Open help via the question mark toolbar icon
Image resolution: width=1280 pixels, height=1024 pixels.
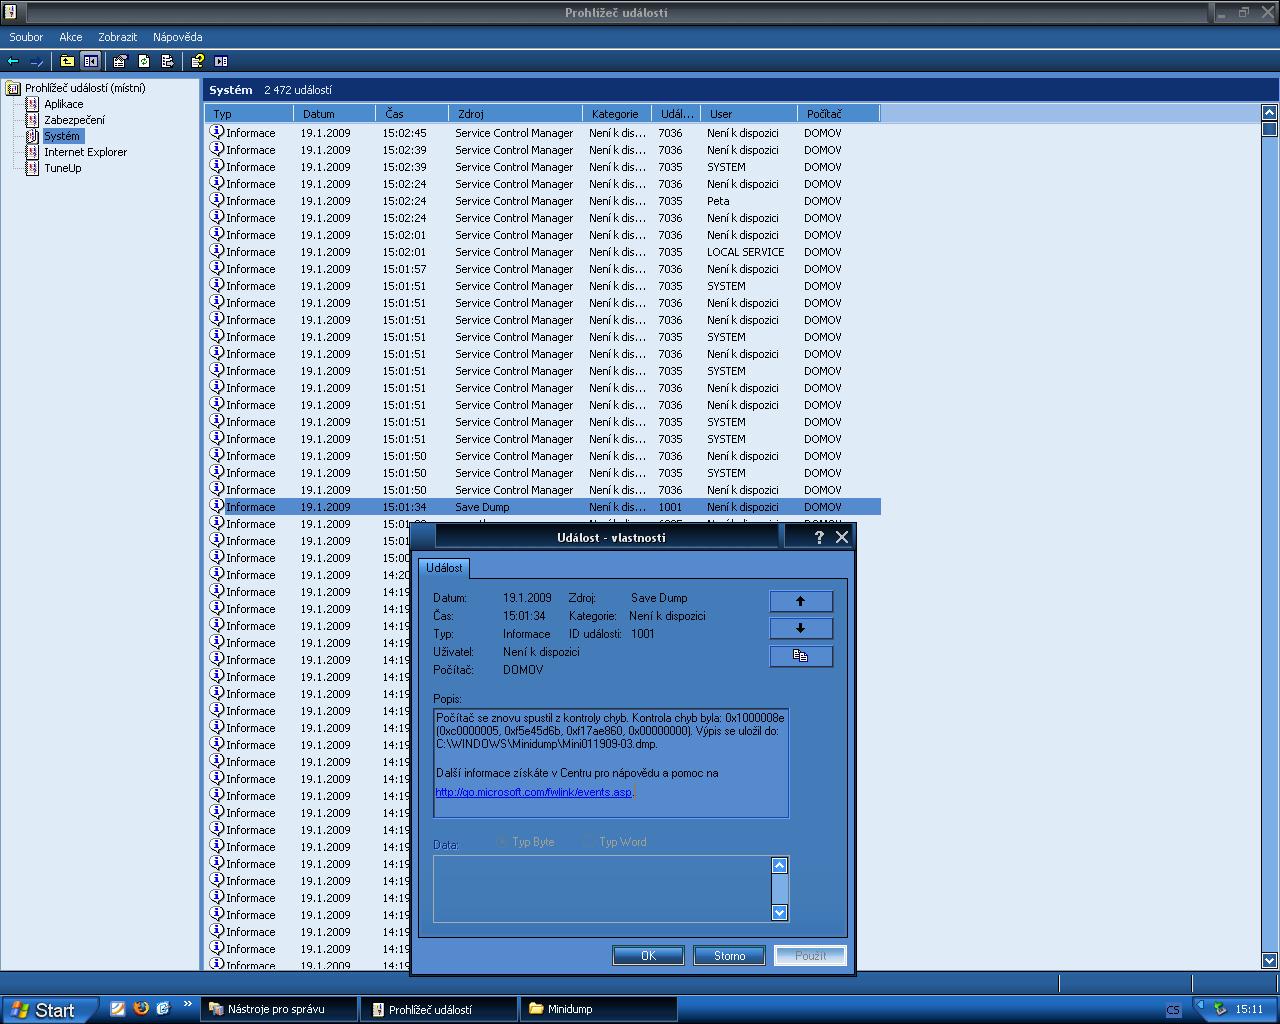pyautogui.click(x=198, y=61)
